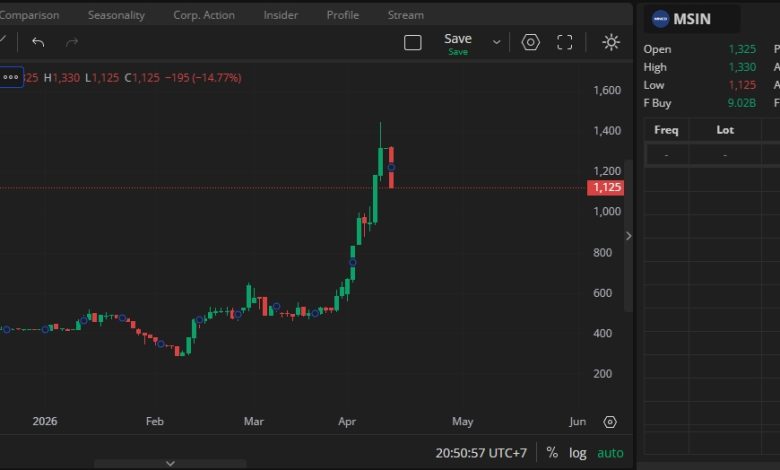Screen dimensions: 780x470
Task: Toggle the log scale
Action: point(578,453)
